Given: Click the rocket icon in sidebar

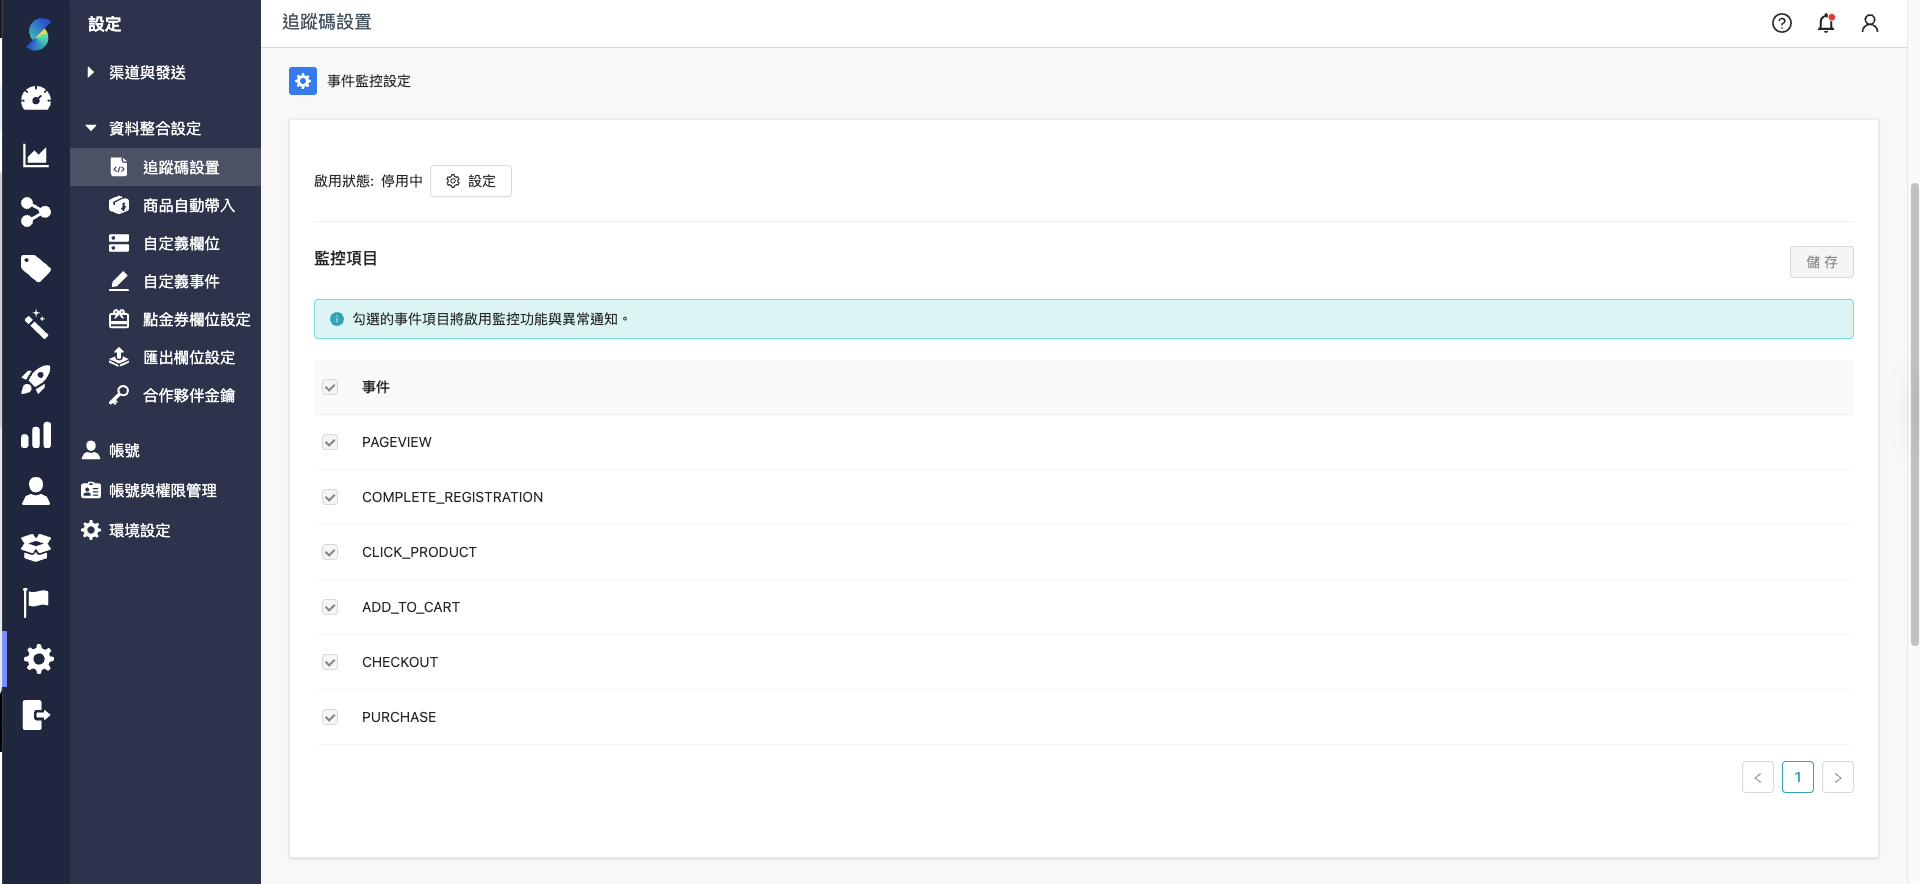Looking at the screenshot, I should [x=36, y=380].
